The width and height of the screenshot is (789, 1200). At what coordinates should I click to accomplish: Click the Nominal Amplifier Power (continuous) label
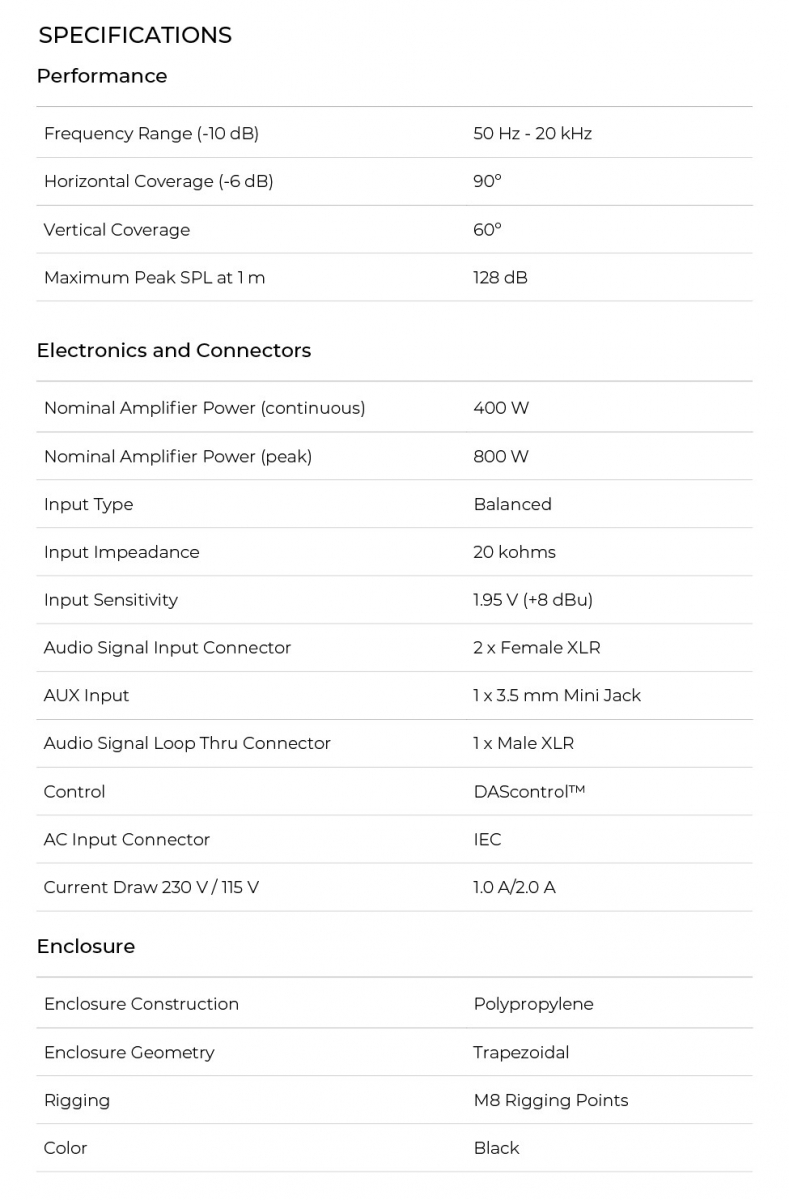(x=204, y=408)
